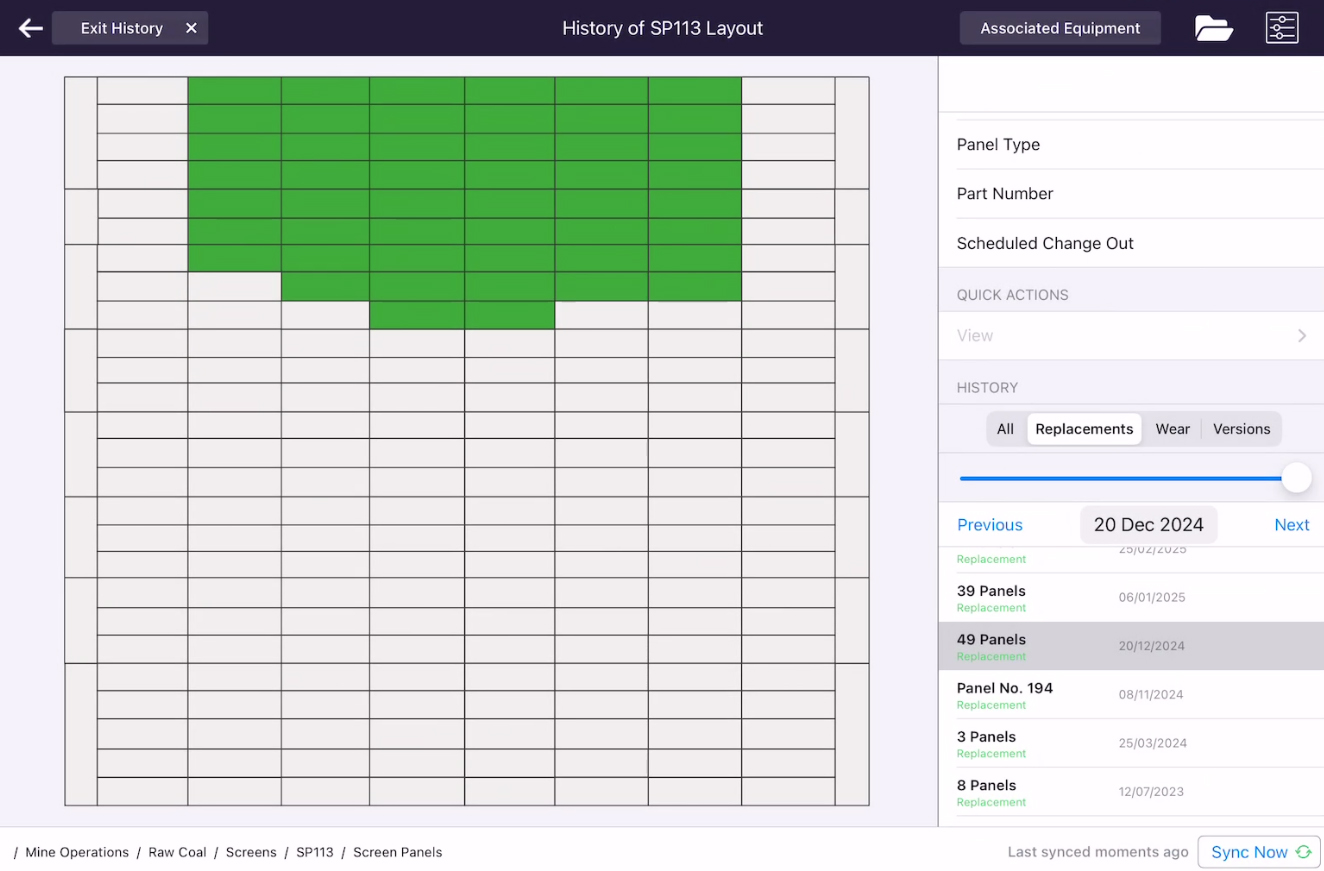Expand the View quick action chevron

1302,336
